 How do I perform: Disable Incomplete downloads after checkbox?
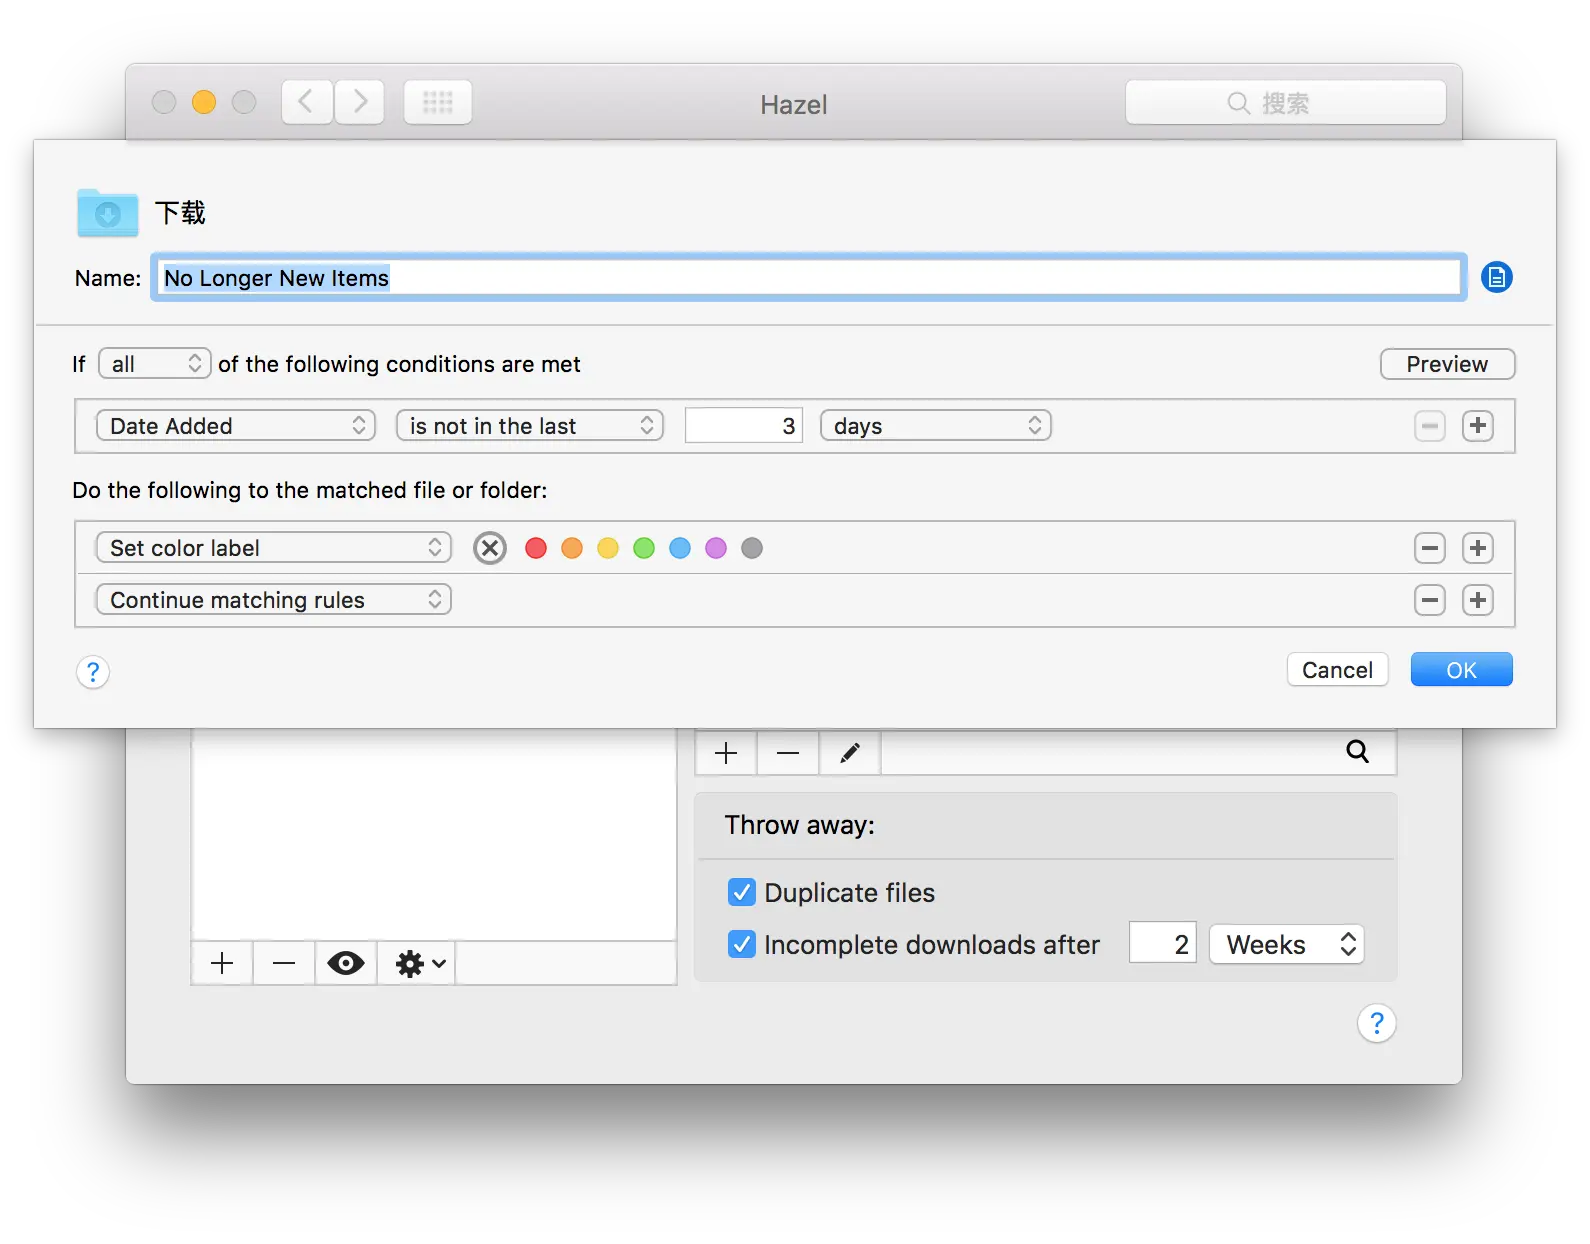742,944
